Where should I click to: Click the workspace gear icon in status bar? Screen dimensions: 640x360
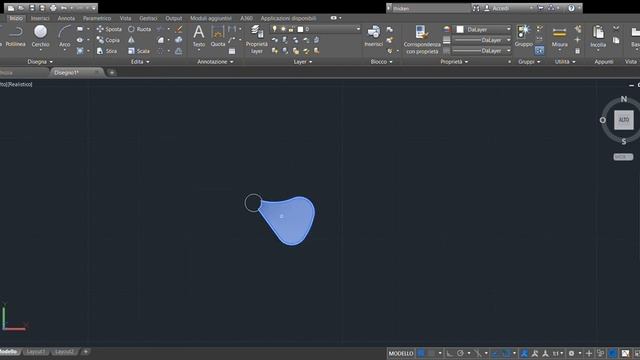(571, 353)
